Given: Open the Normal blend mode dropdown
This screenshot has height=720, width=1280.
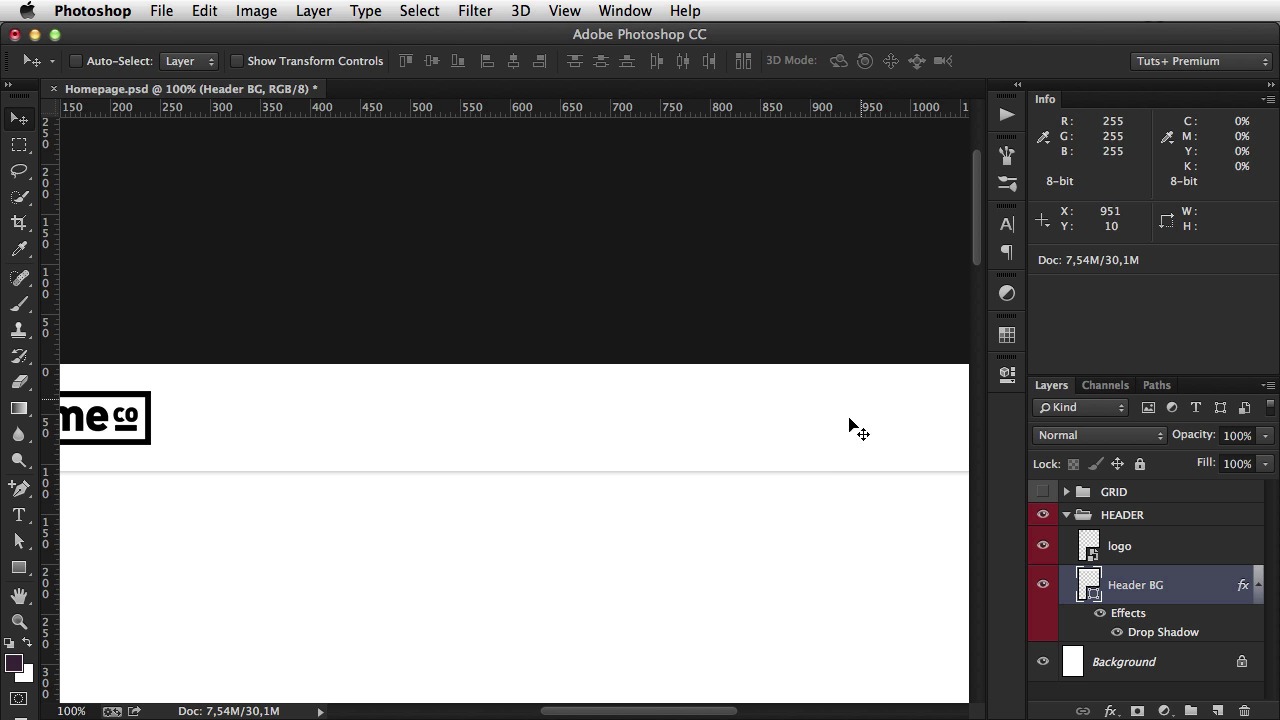Looking at the screenshot, I should coord(1100,435).
